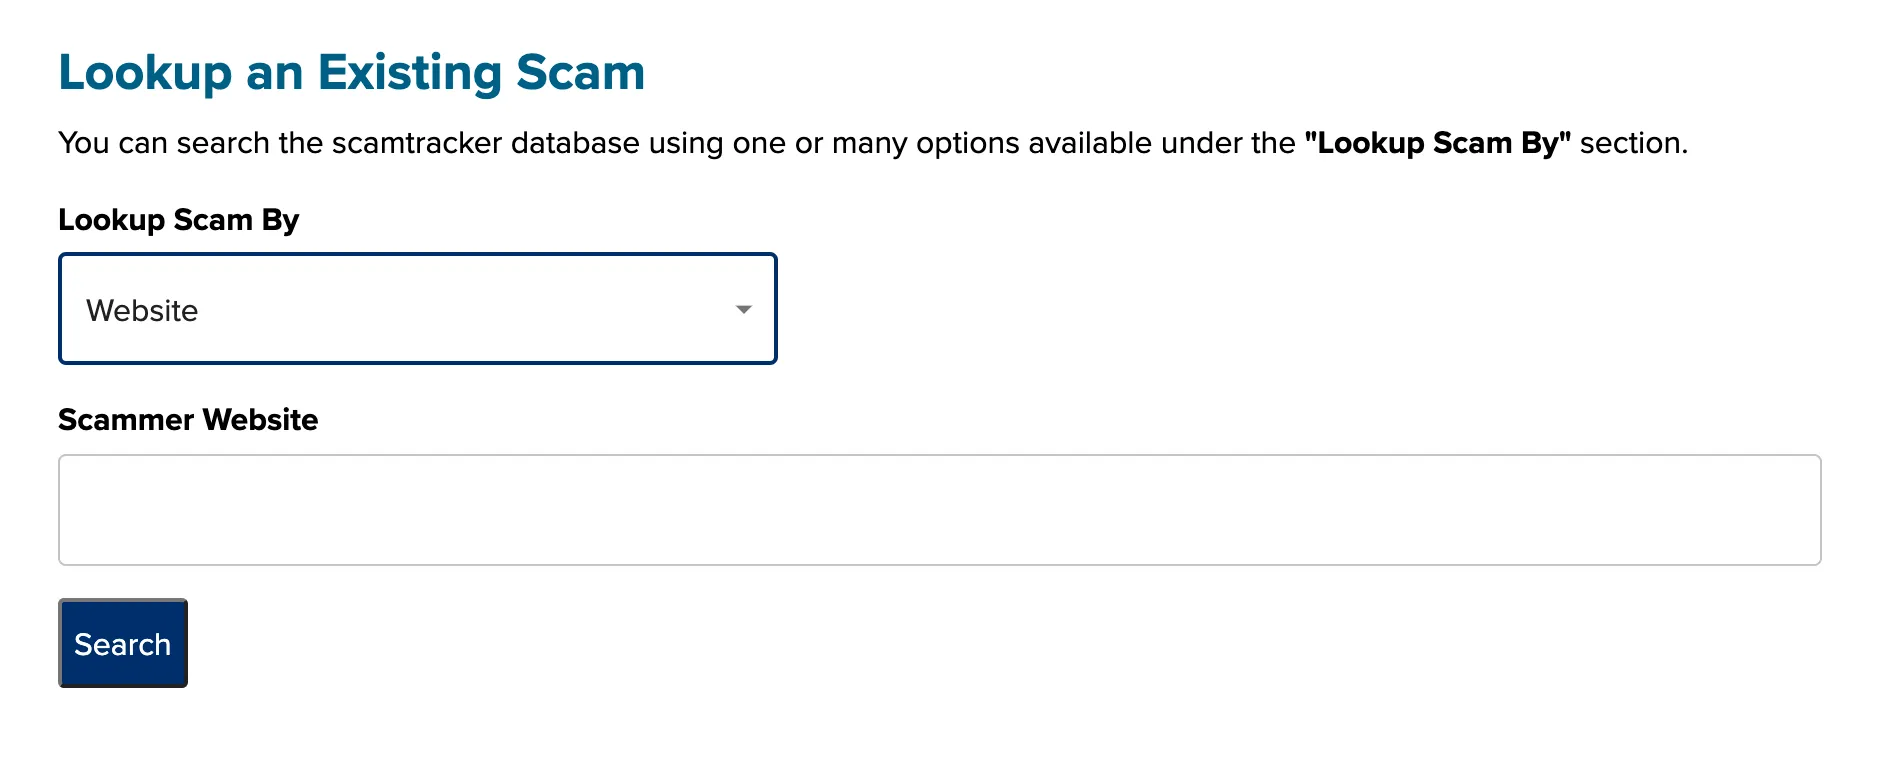This screenshot has height=776, width=1878.
Task: Click the Lookup Scam By label
Action: (x=178, y=220)
